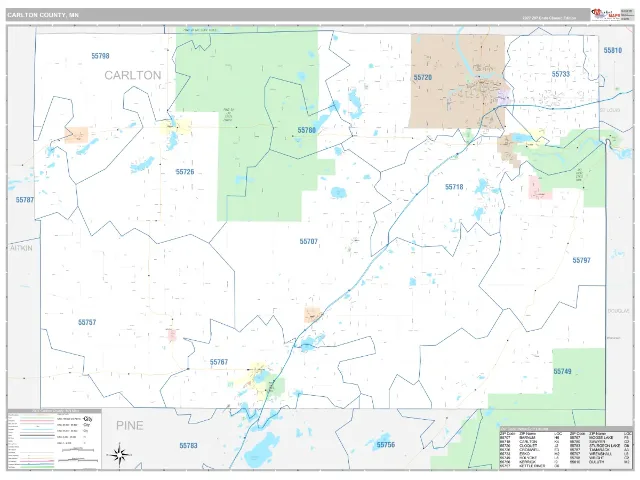Click the large CARLTON county name label

coord(133,76)
